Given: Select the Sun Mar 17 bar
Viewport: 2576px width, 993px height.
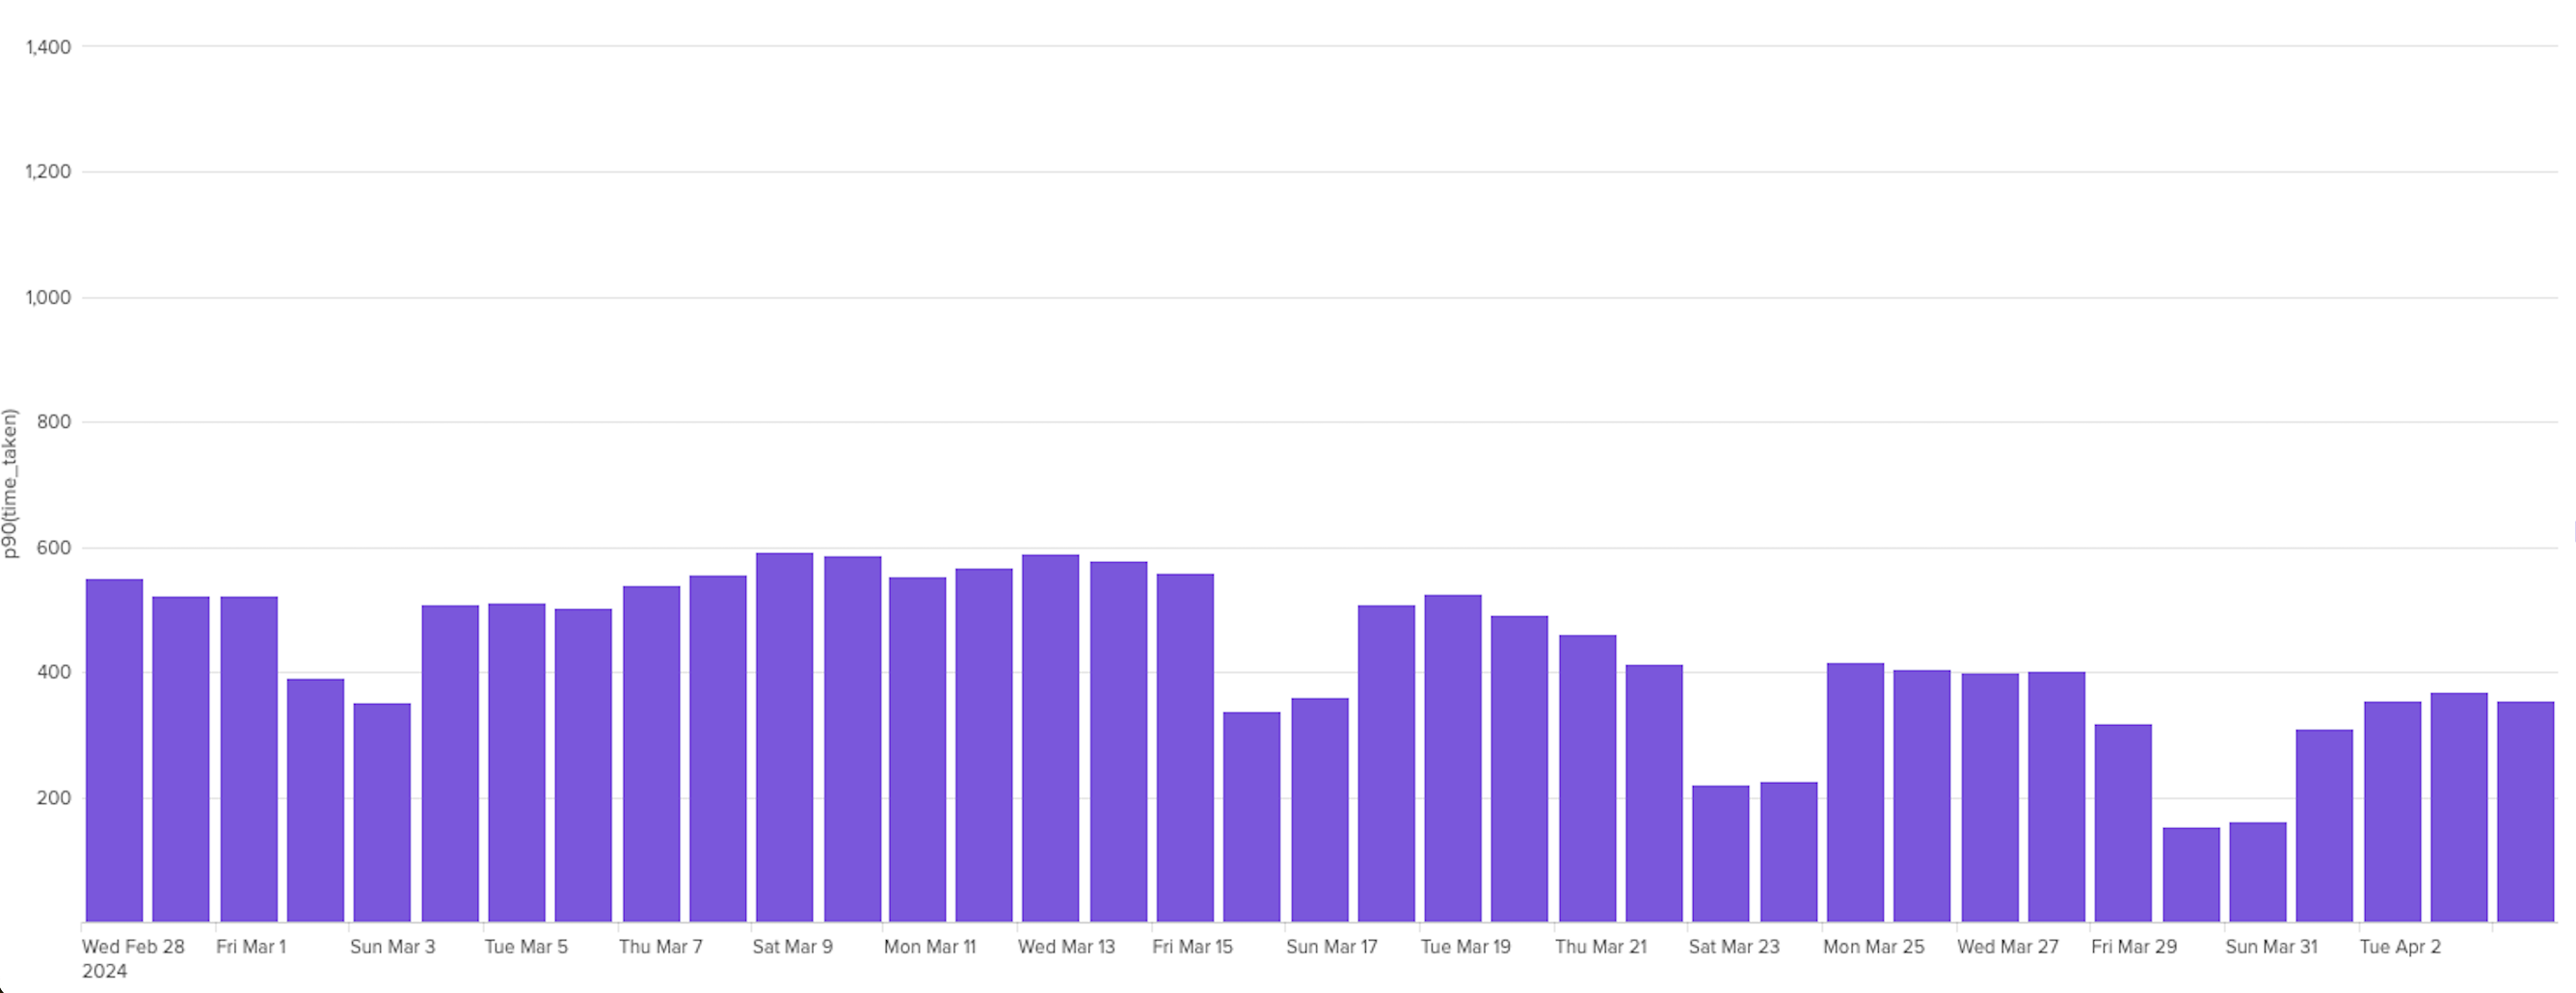Looking at the screenshot, I should tap(1320, 810).
